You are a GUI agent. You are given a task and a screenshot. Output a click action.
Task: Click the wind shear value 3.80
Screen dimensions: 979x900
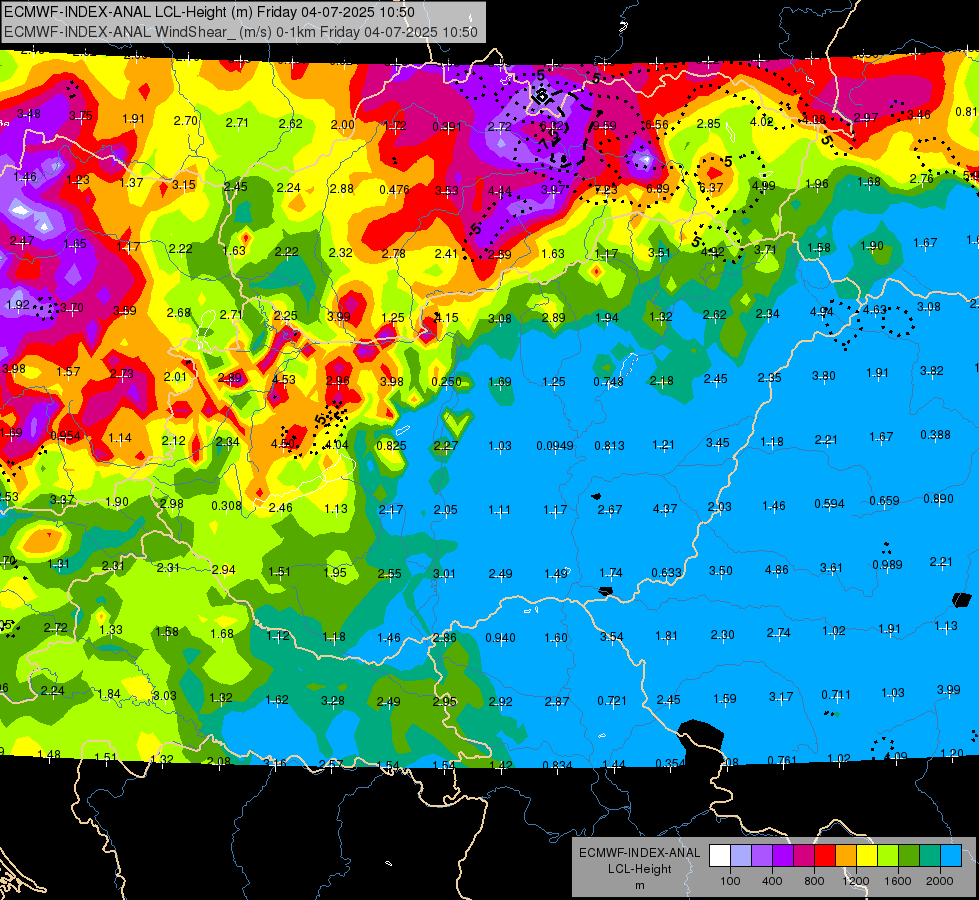pos(824,375)
